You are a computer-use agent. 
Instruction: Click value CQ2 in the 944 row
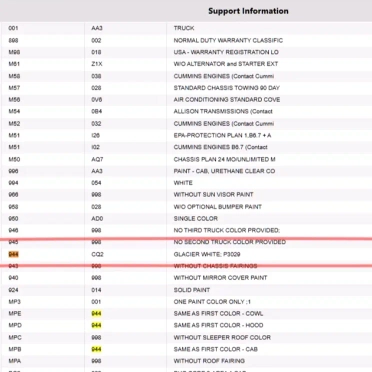97,254
